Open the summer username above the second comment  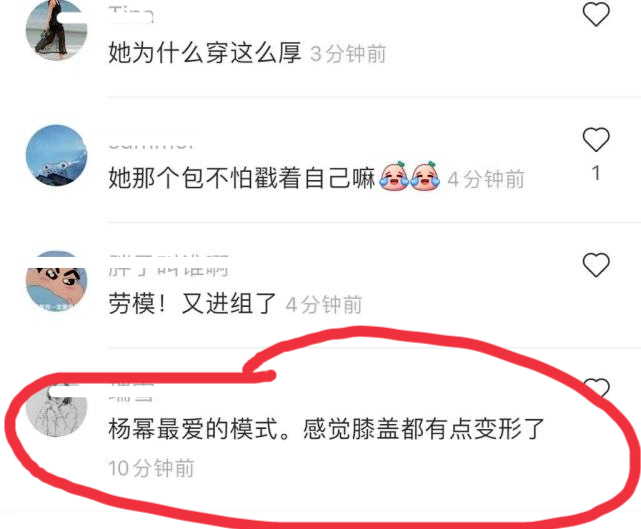pos(151,142)
